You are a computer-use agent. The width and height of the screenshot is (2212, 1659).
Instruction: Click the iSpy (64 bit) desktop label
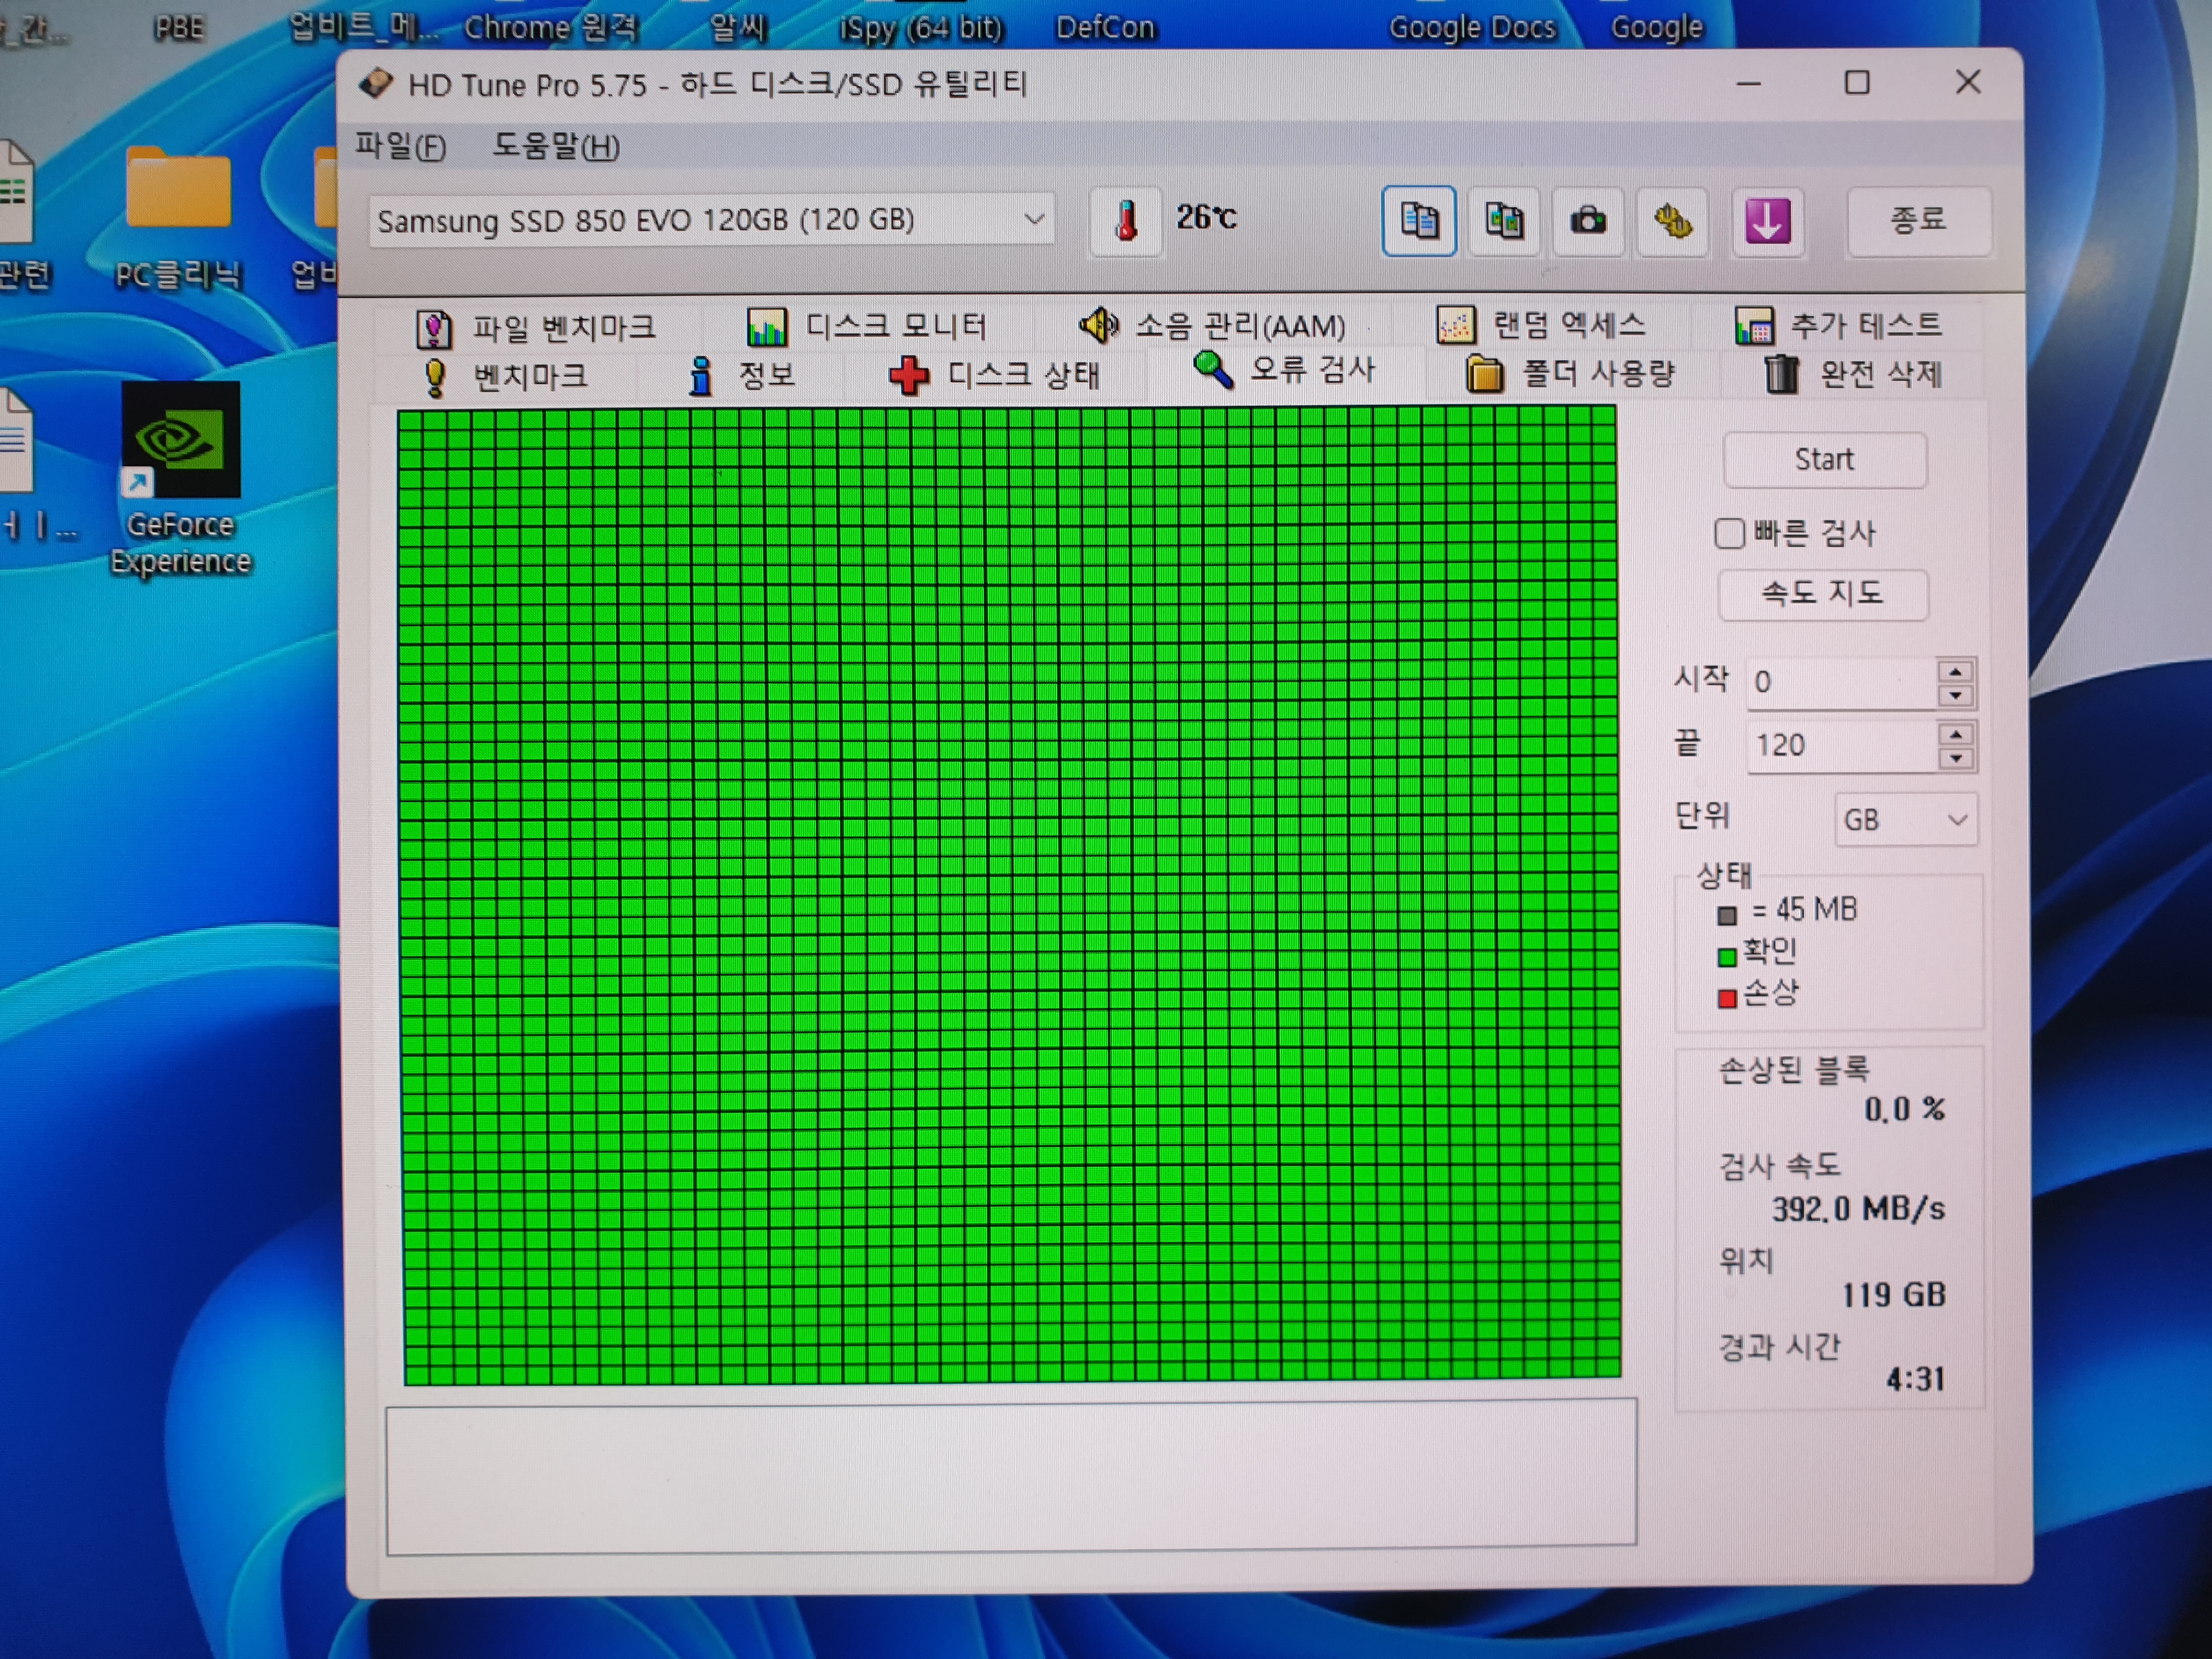[921, 28]
